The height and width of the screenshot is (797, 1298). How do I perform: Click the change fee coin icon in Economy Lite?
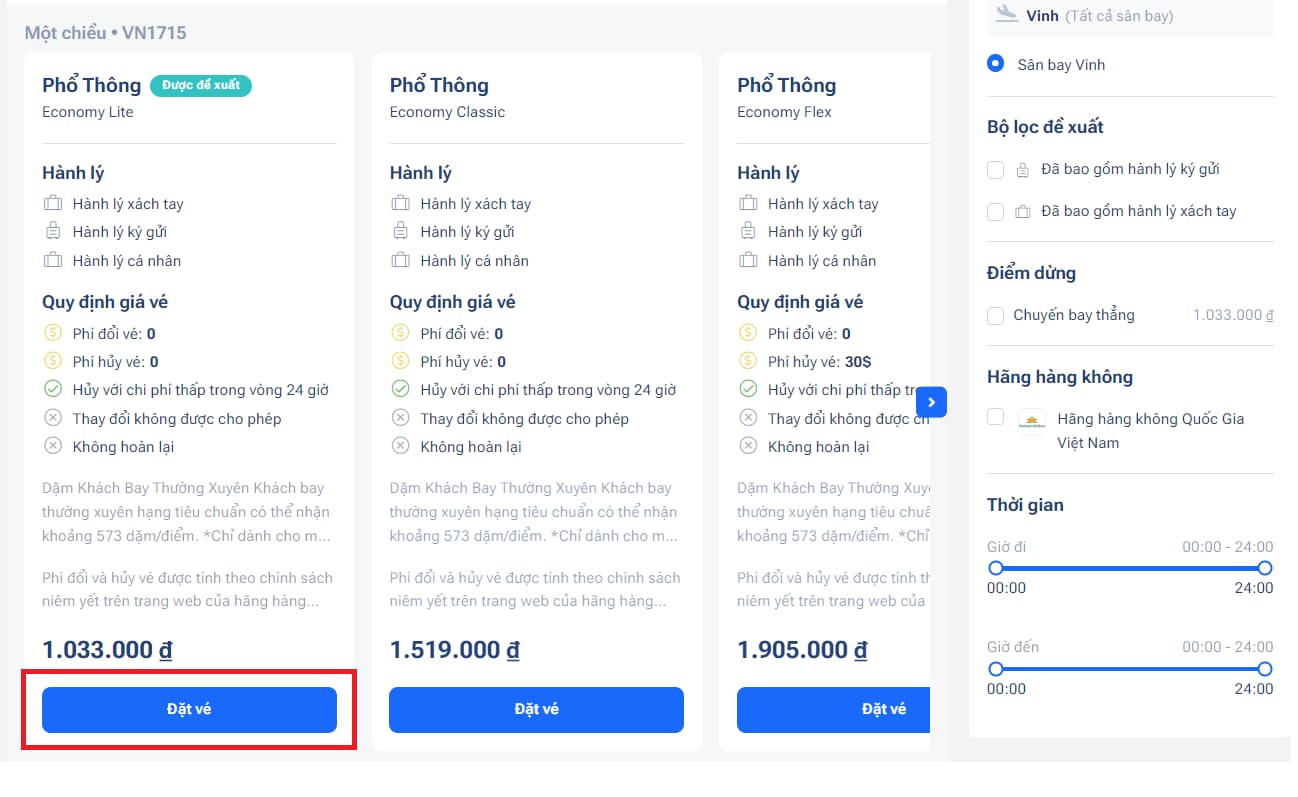[x=52, y=333]
